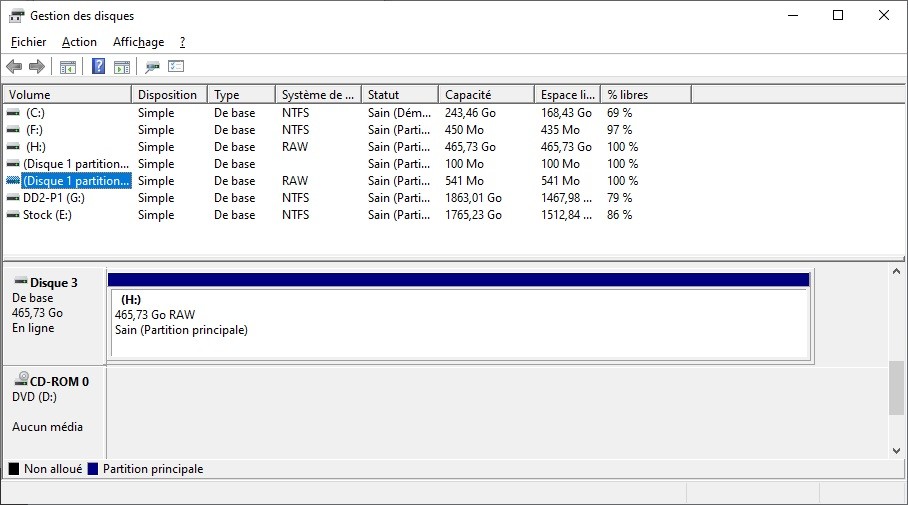Sort the list by Capacité column
Screen dimensions: 908x505
(485, 95)
